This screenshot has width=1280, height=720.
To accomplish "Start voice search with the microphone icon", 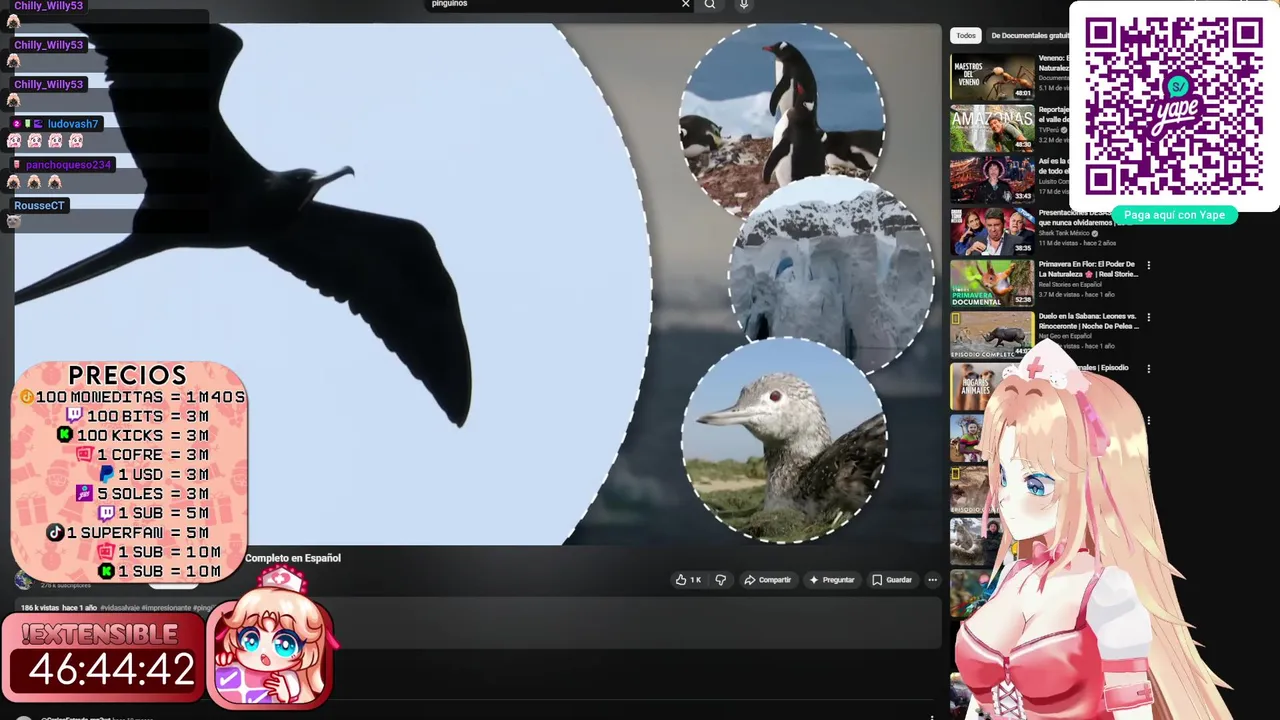I will pos(743,4).
